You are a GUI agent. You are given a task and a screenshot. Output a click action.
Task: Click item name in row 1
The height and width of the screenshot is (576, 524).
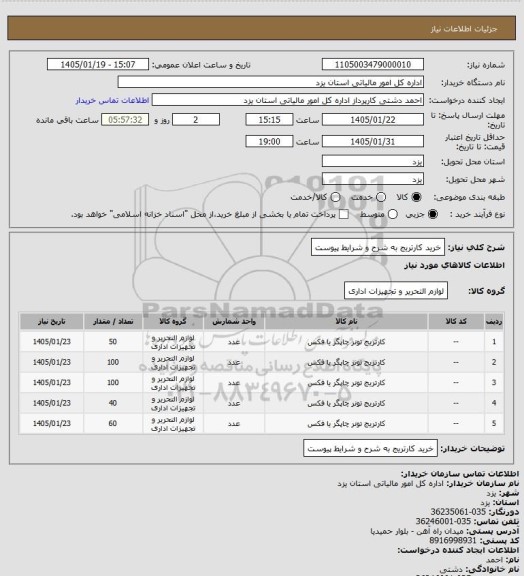coord(346,342)
